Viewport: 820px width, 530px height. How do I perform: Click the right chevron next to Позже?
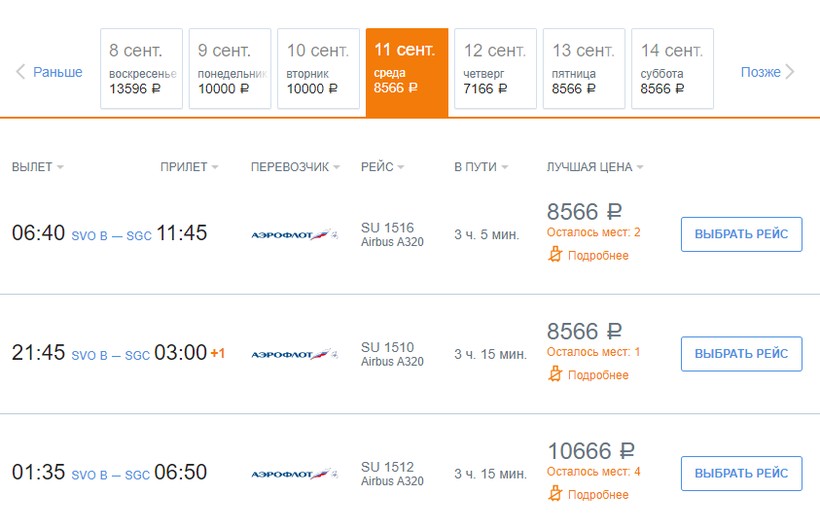tap(791, 72)
